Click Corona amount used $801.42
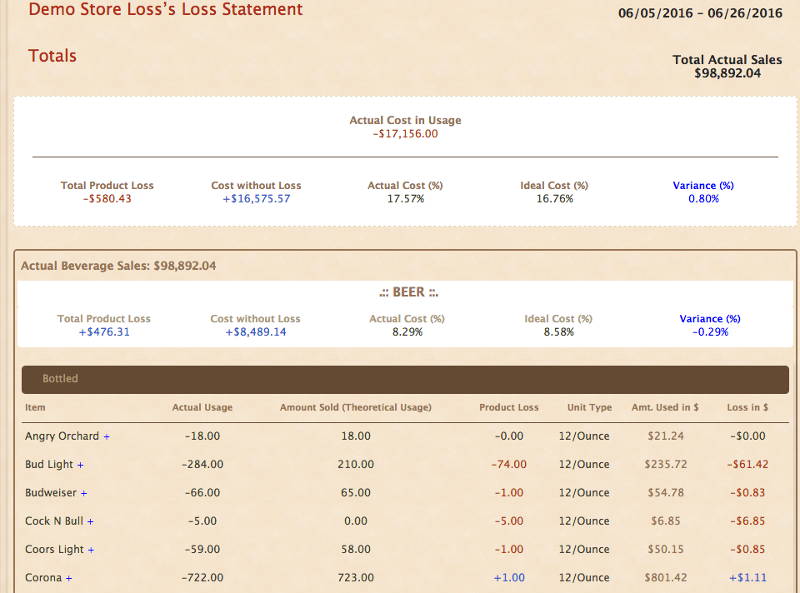Image resolution: width=800 pixels, height=593 pixels. 665,578
